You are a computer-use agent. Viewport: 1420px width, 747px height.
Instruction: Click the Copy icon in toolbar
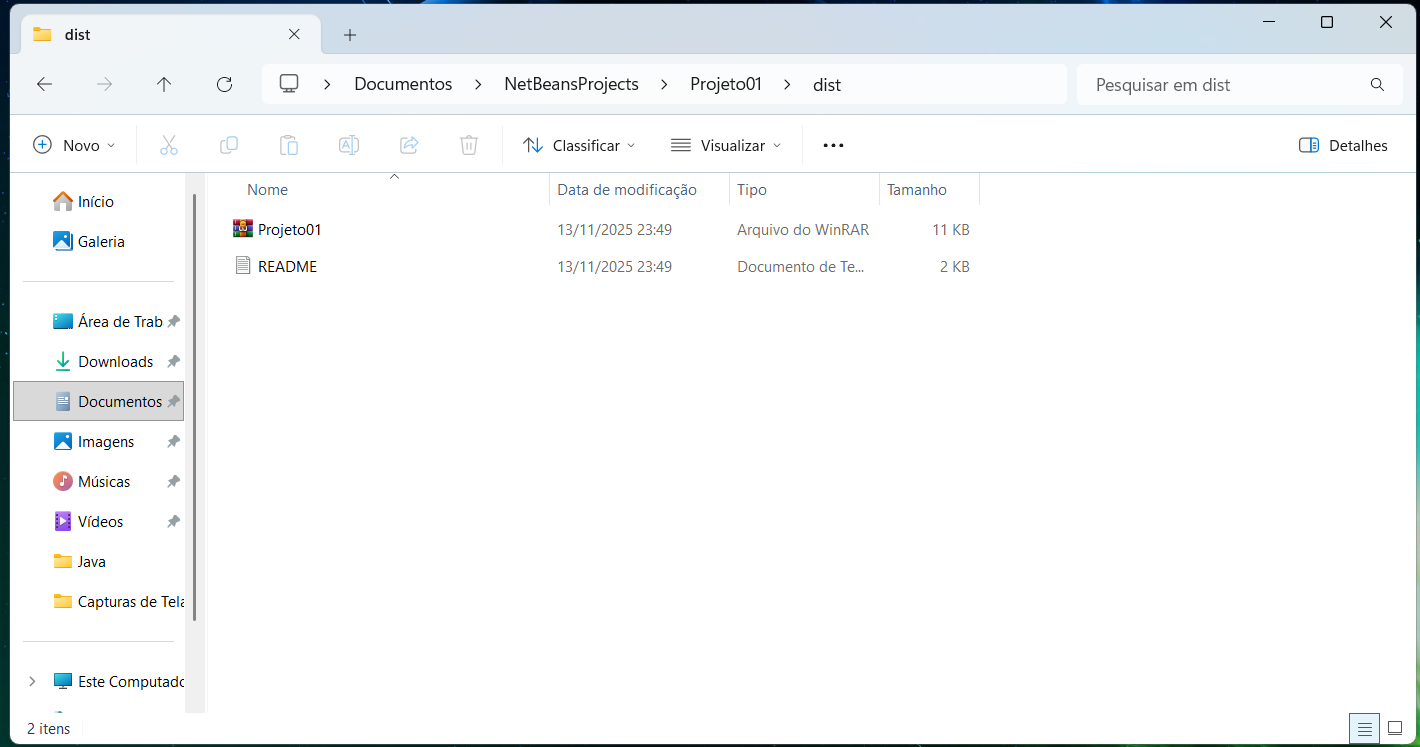(228, 145)
